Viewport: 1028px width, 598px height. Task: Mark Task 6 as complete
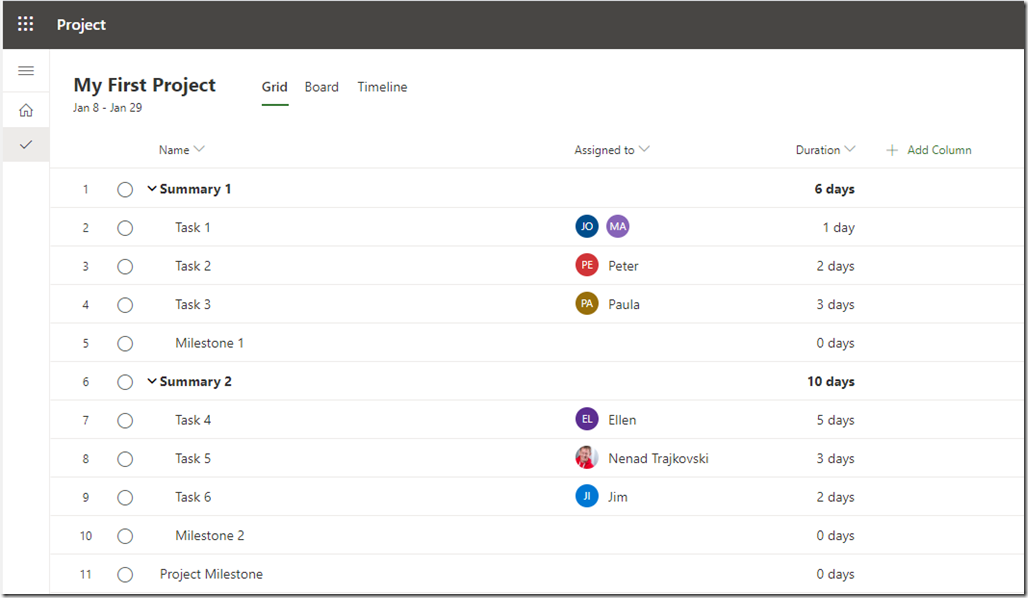[x=125, y=498]
